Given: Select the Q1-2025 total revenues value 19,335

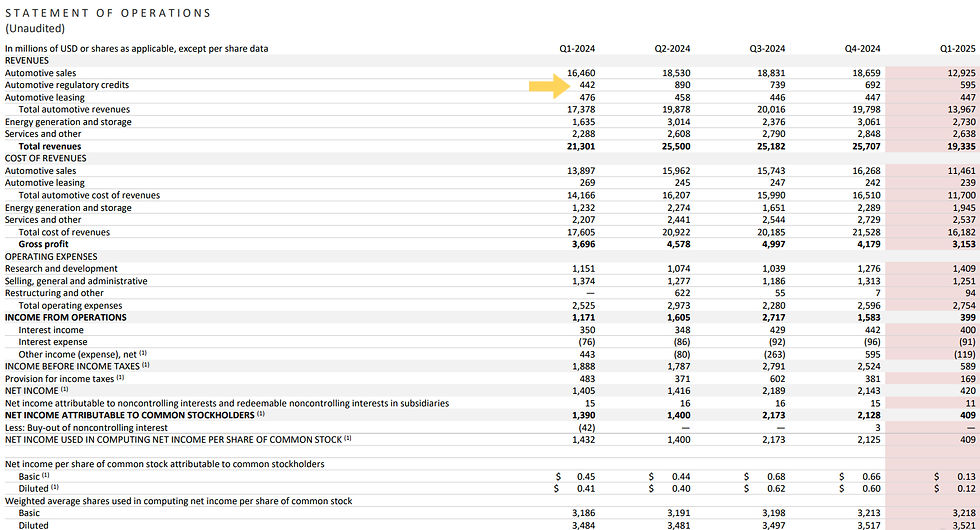Looking at the screenshot, I should tap(961, 146).
